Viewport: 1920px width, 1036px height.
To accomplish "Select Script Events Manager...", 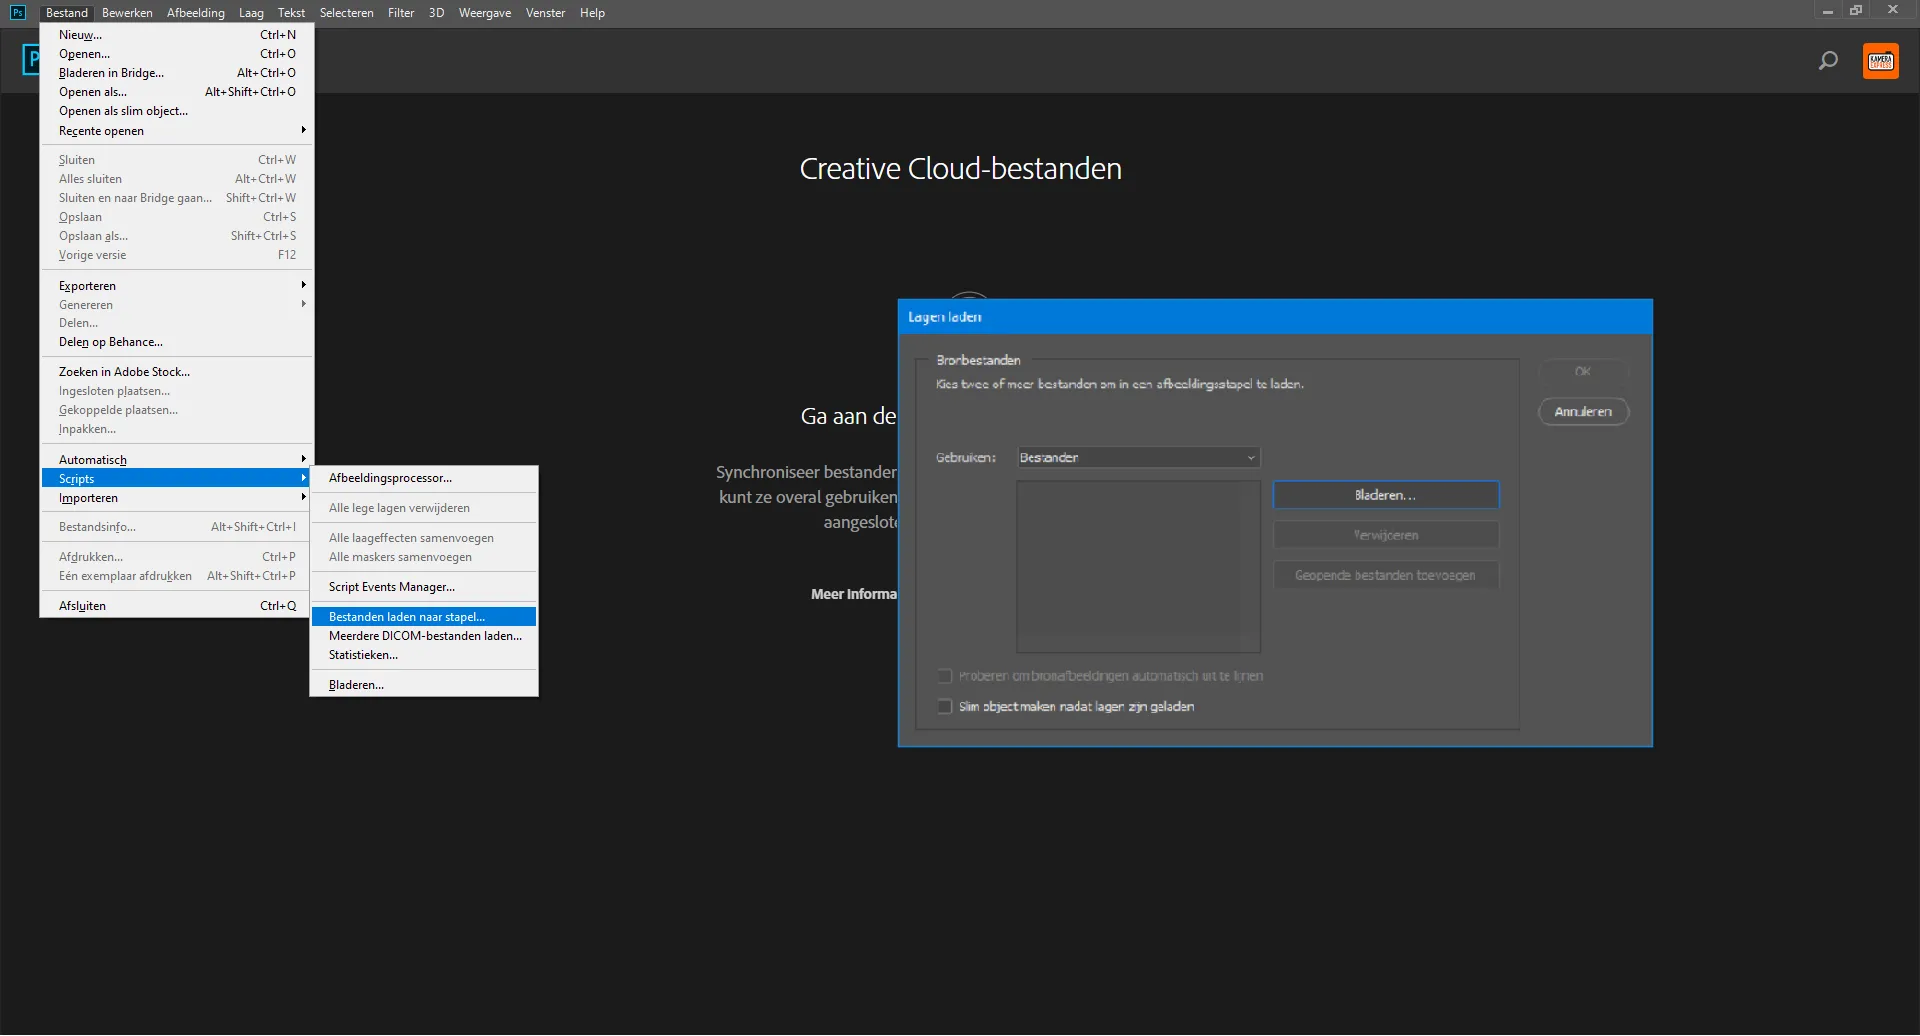I will tap(424, 587).
